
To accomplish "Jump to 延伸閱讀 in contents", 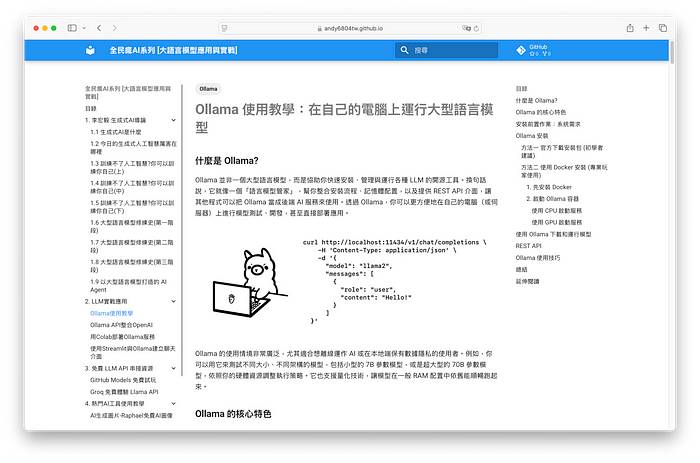I will coord(527,281).
